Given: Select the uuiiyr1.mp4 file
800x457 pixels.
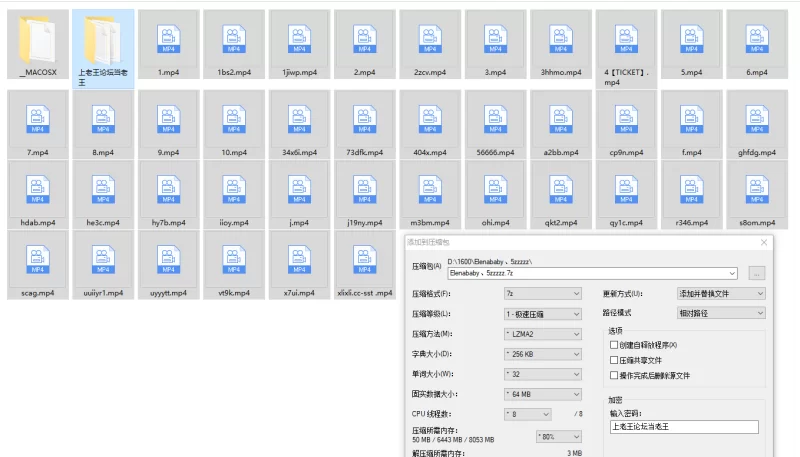Looking at the screenshot, I should (103, 265).
